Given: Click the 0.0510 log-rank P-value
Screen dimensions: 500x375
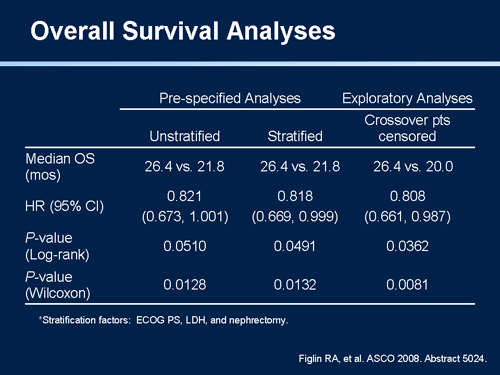Looking at the screenshot, I should (185, 246).
